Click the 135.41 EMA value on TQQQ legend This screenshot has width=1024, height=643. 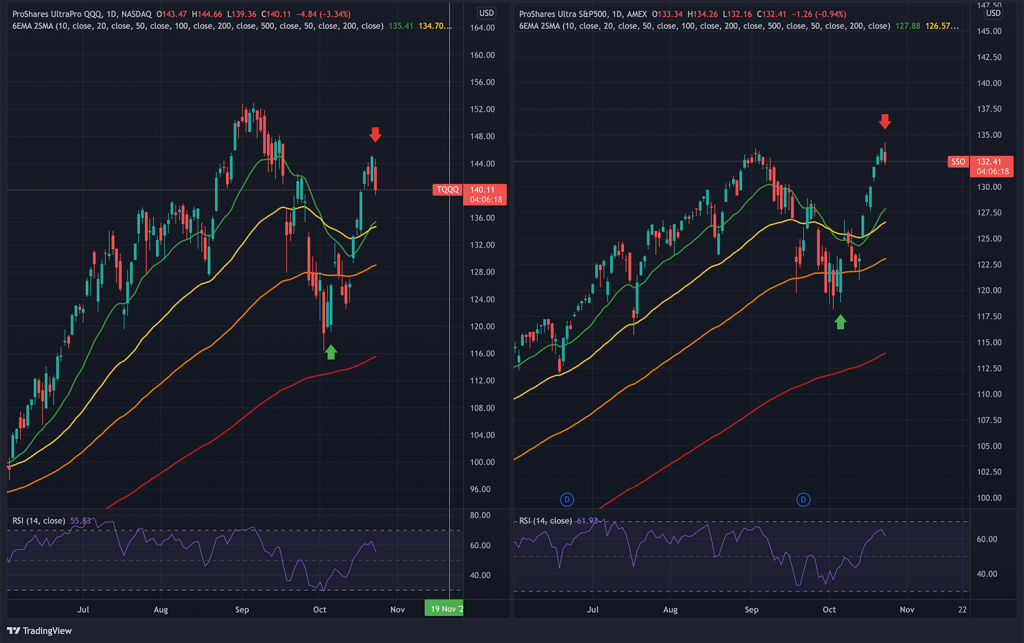[400, 26]
